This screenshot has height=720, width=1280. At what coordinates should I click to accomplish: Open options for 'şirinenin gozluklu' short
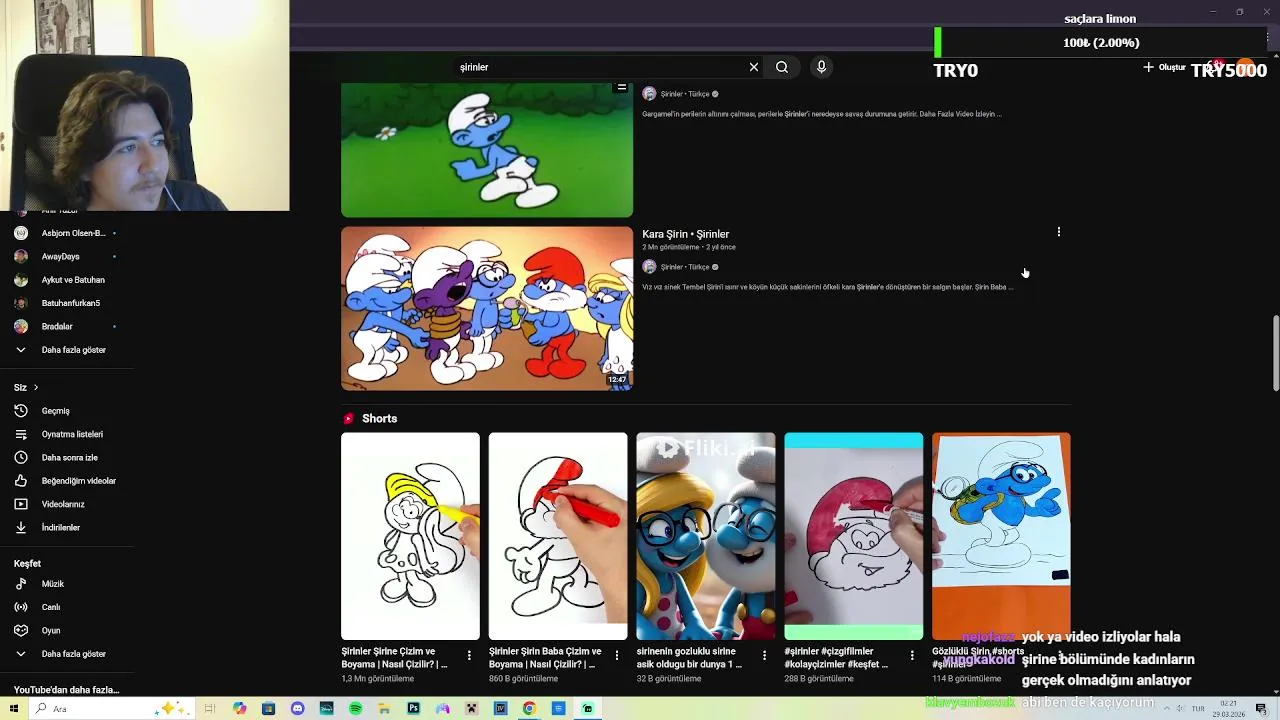[x=765, y=656]
